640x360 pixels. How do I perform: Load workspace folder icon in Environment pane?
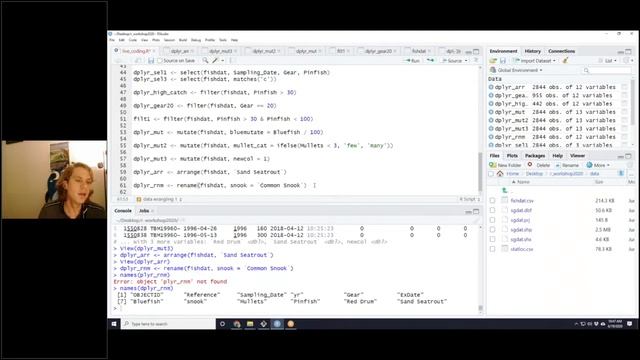click(493, 60)
